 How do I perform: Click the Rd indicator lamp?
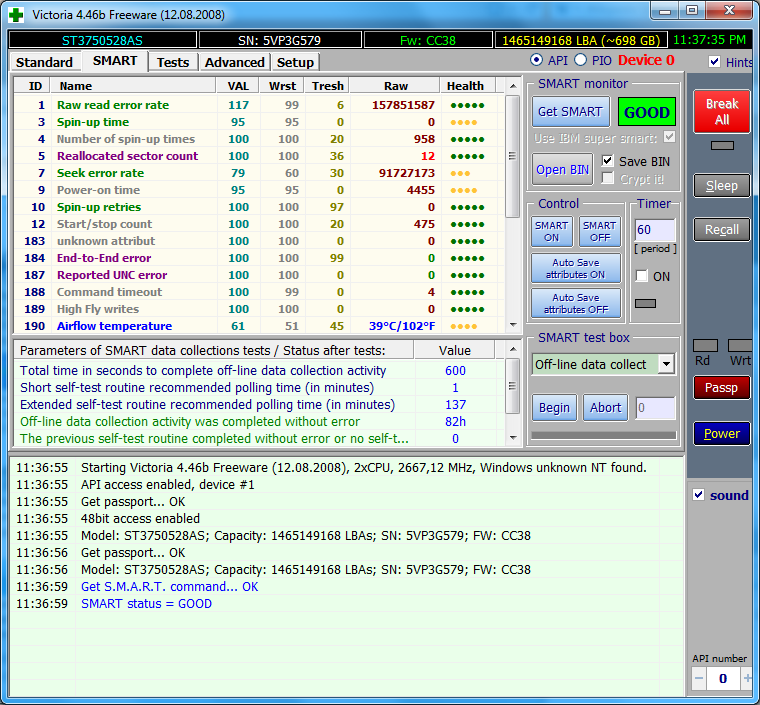(x=705, y=345)
